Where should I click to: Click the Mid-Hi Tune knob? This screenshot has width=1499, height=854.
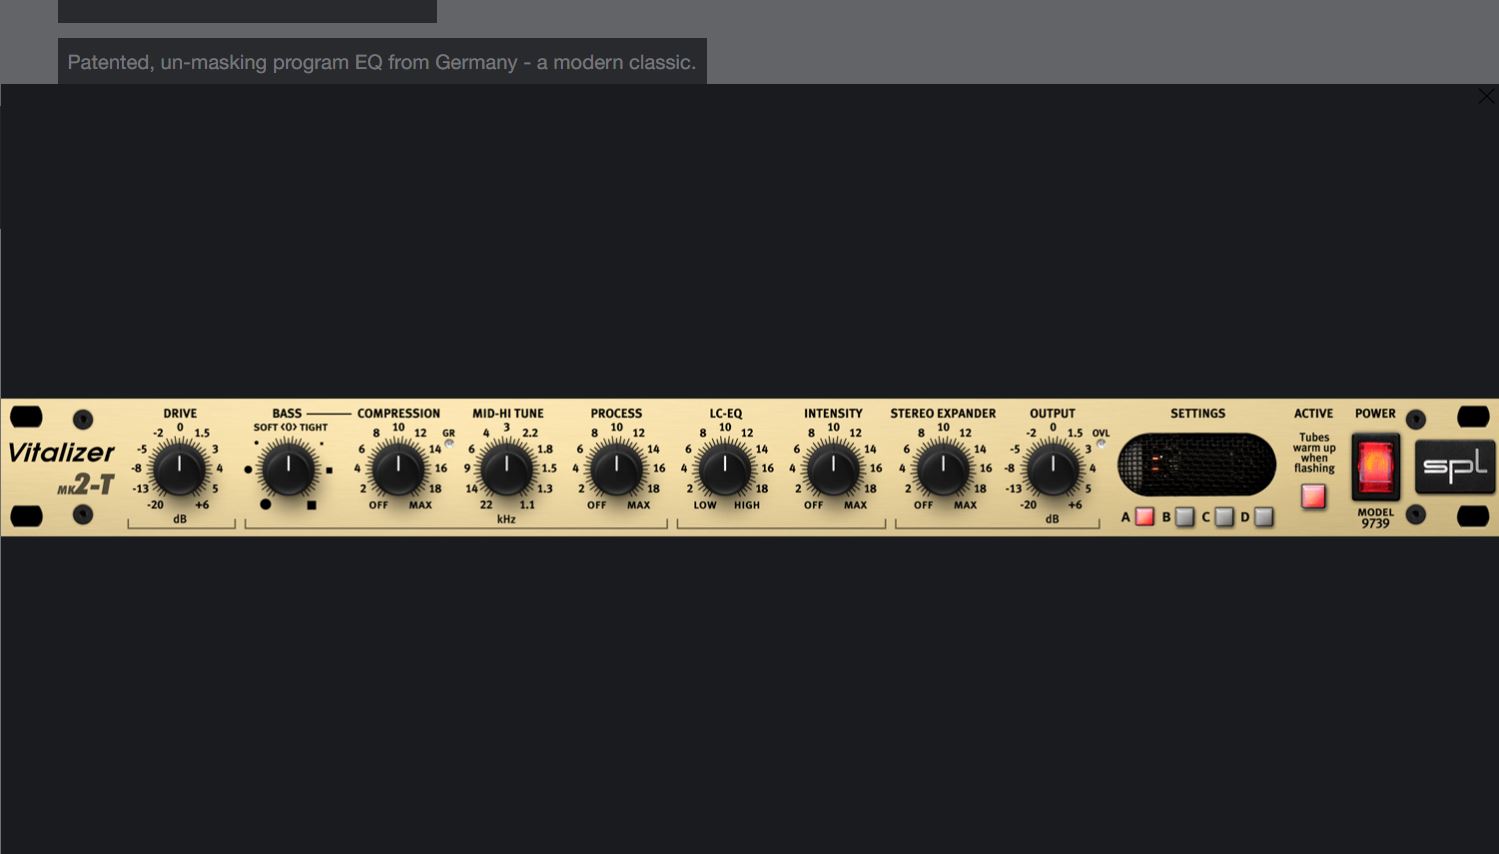(x=507, y=469)
